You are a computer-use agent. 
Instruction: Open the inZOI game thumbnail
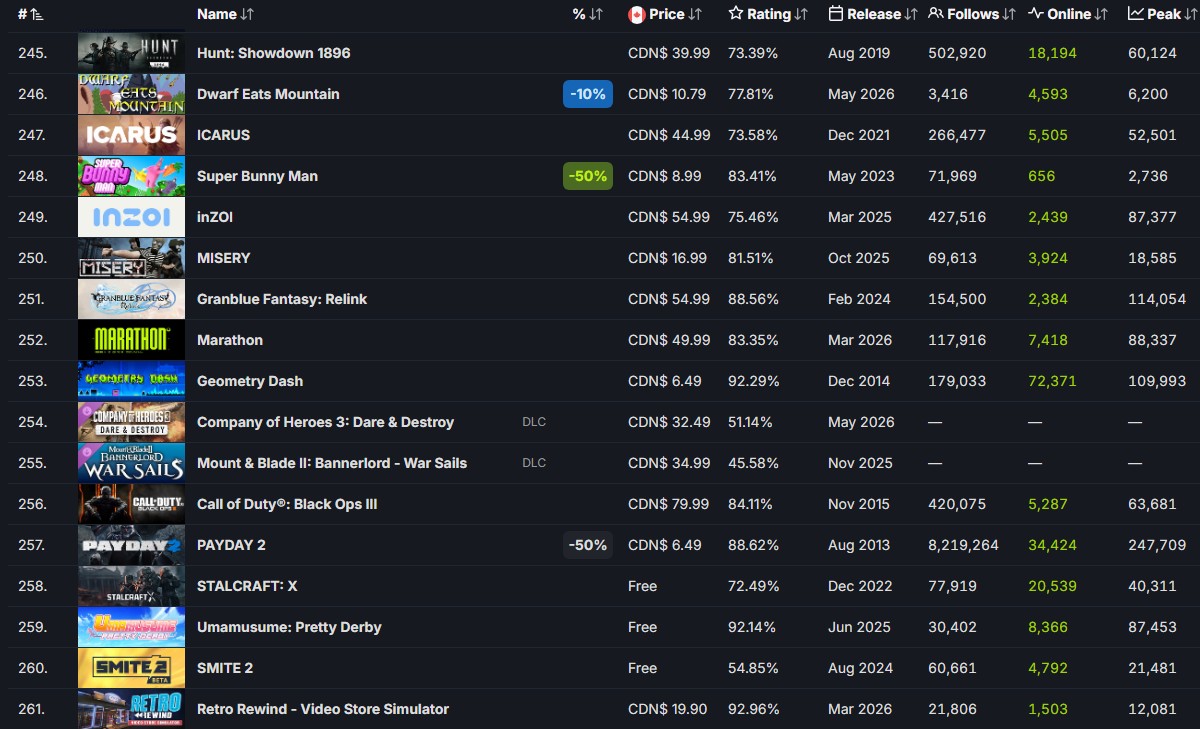pos(131,217)
